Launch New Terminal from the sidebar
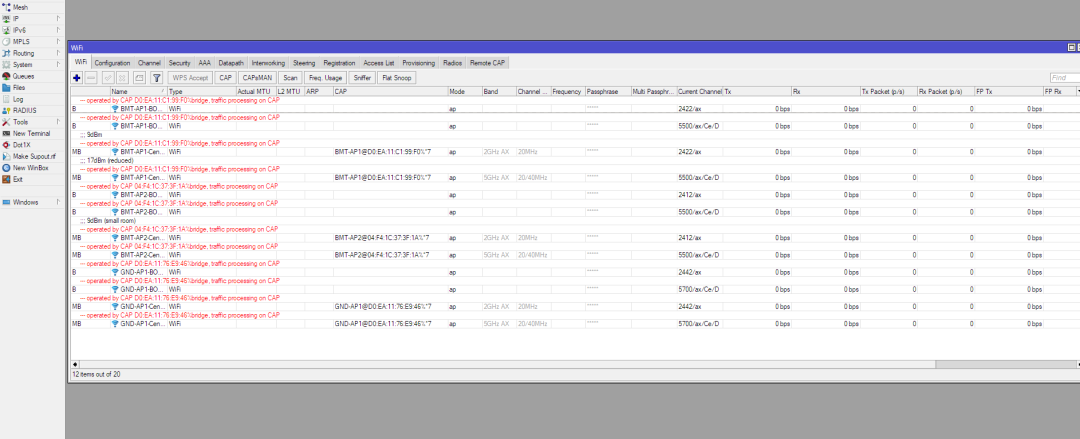 coord(31,134)
